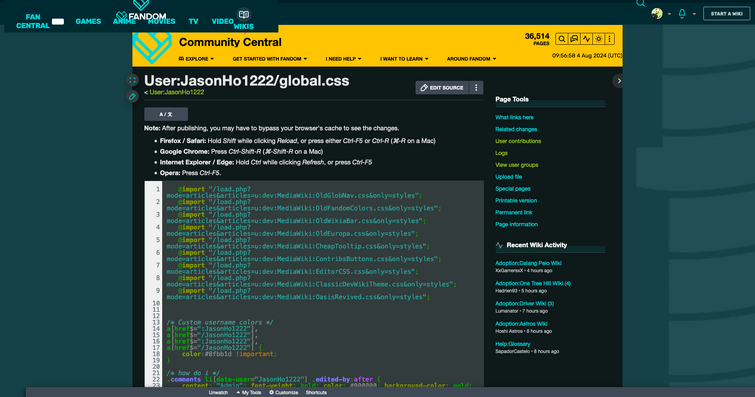Open Adoption:Astros Wiki link
Viewport: 755px width, 397px height.
click(x=521, y=324)
